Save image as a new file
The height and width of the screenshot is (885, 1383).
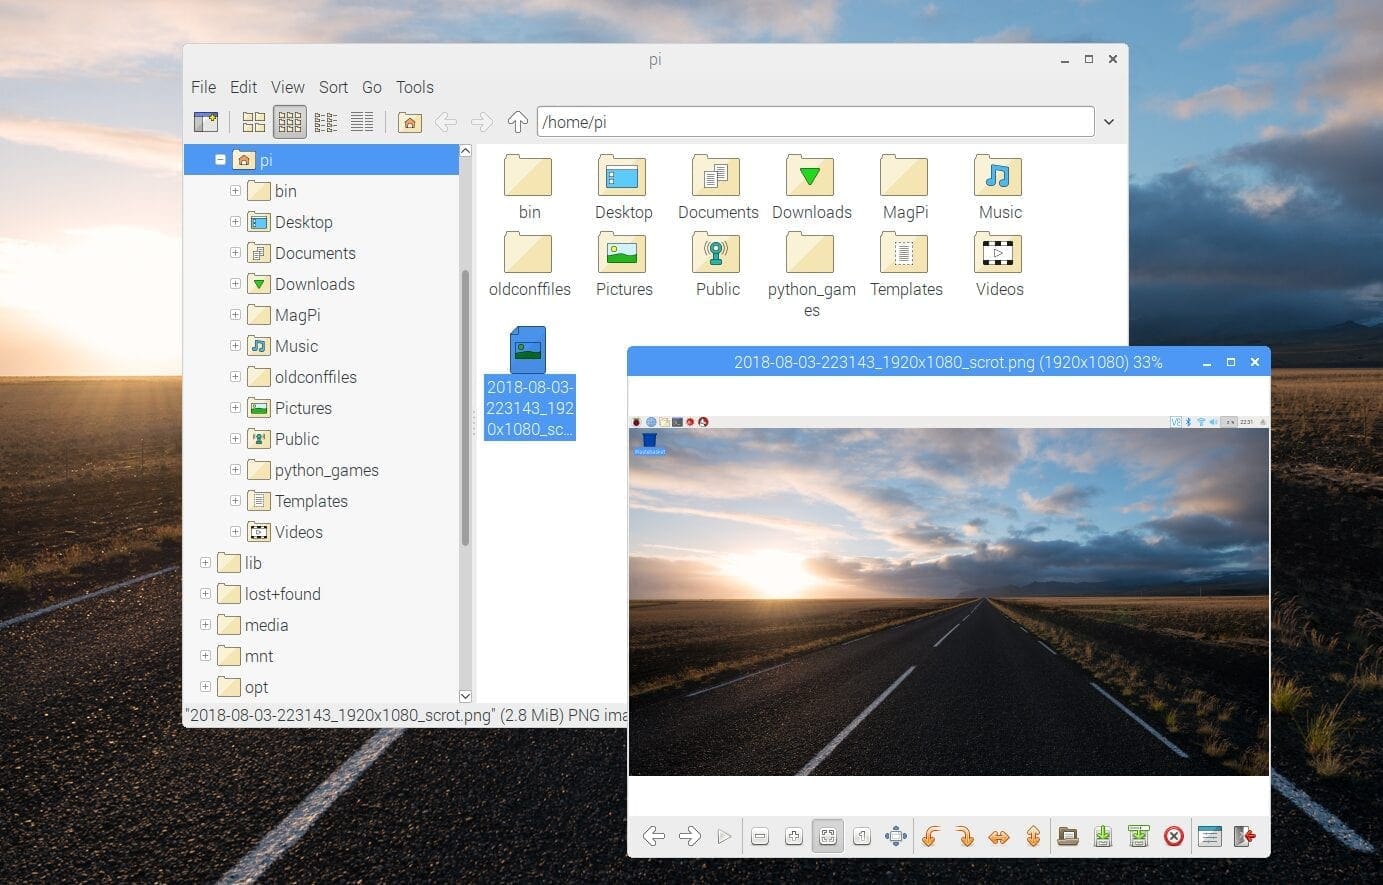1138,836
